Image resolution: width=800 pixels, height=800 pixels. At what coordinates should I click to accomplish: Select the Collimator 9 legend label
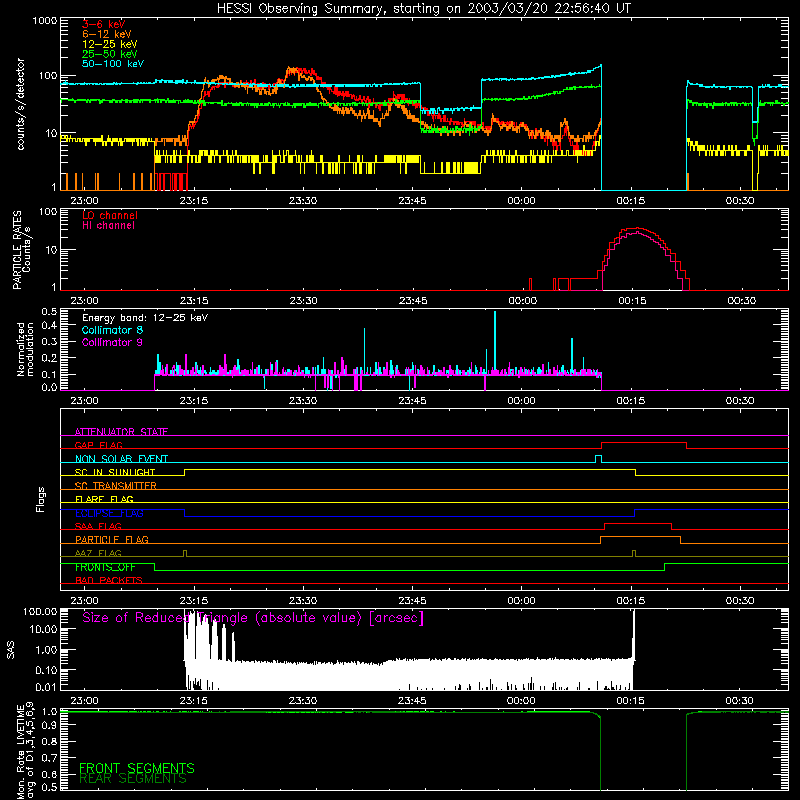112,342
